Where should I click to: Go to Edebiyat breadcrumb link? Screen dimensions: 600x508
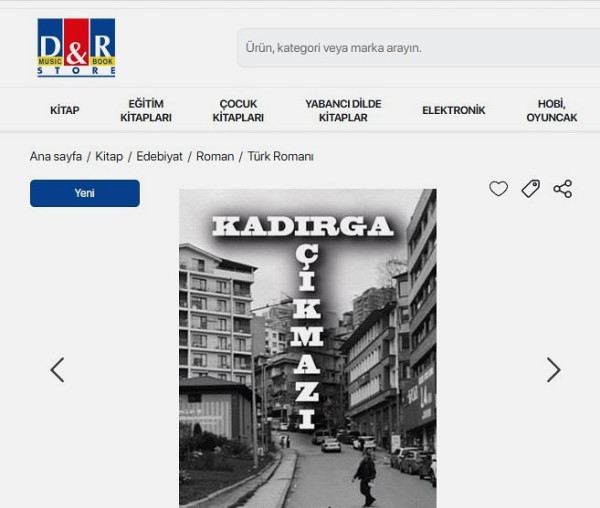click(159, 156)
